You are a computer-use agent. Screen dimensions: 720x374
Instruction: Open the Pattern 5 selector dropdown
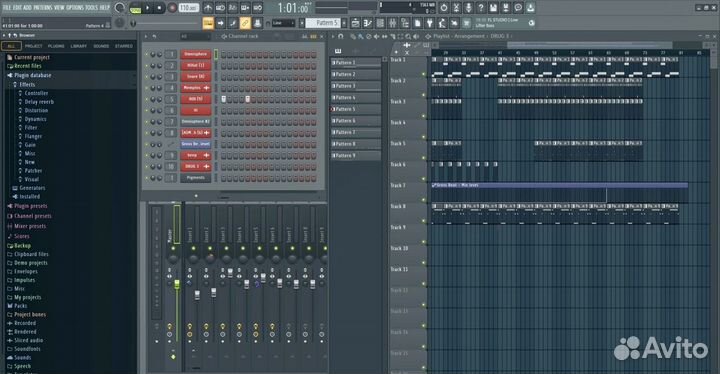click(x=324, y=23)
